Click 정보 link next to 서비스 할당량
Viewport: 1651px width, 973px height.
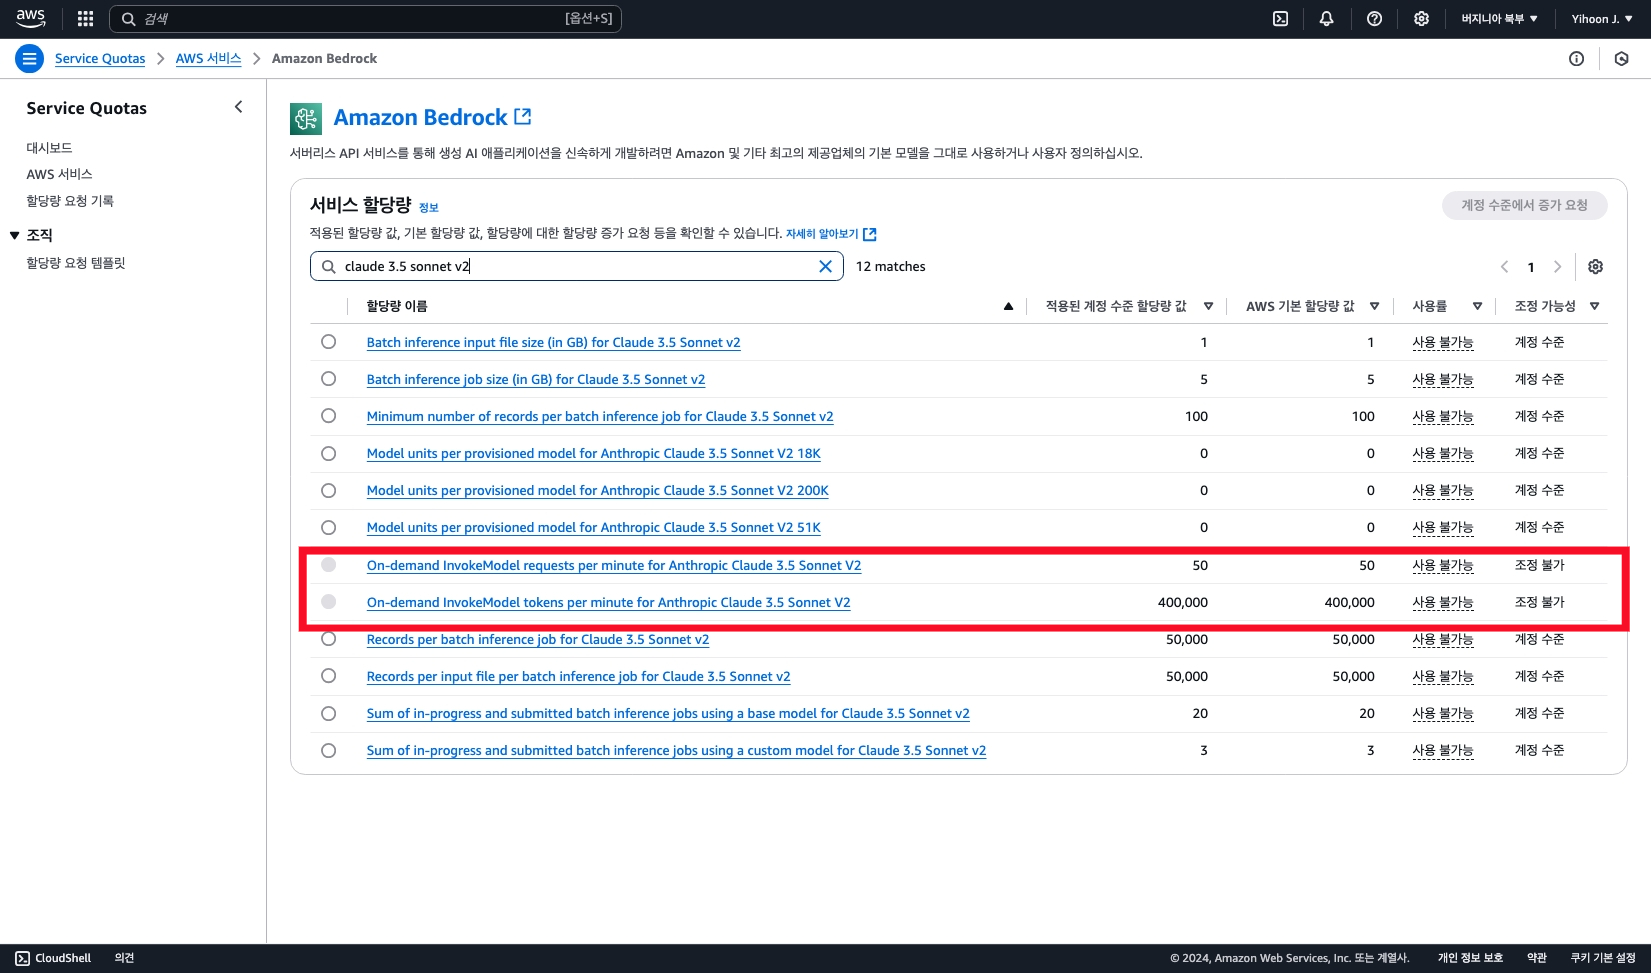(428, 208)
